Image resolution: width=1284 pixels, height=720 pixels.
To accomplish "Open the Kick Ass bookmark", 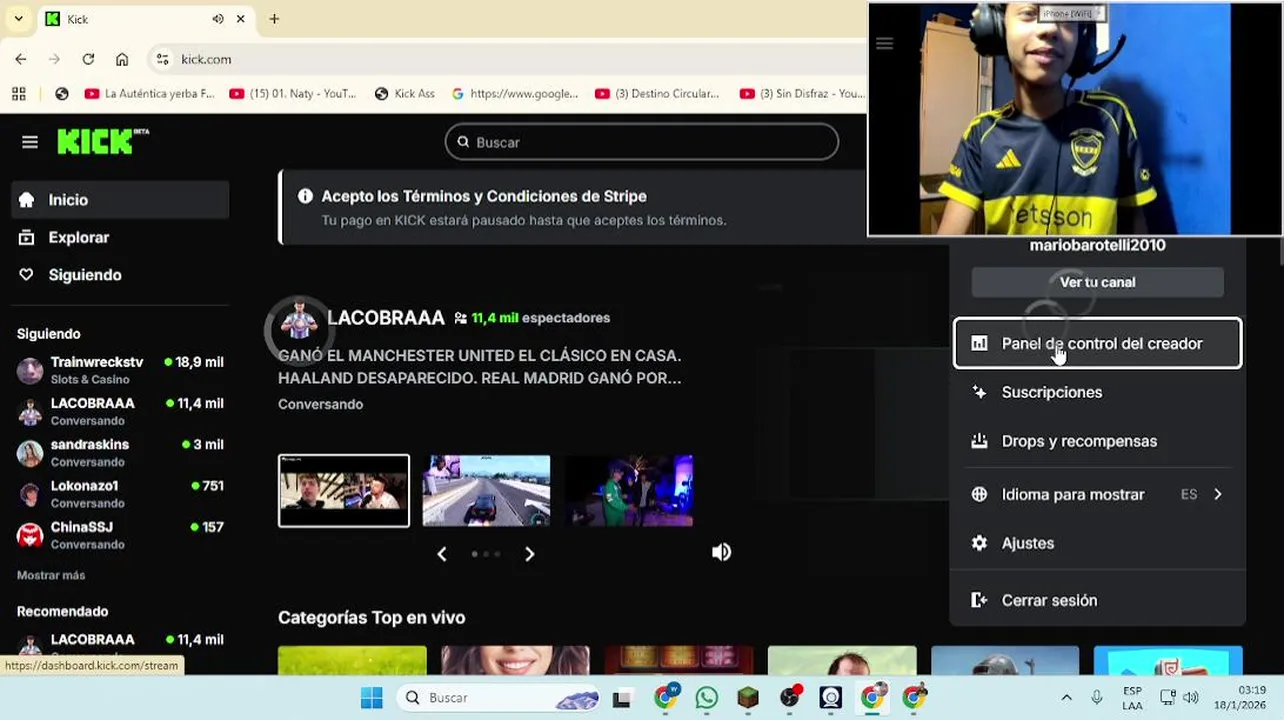I will click(x=405, y=93).
